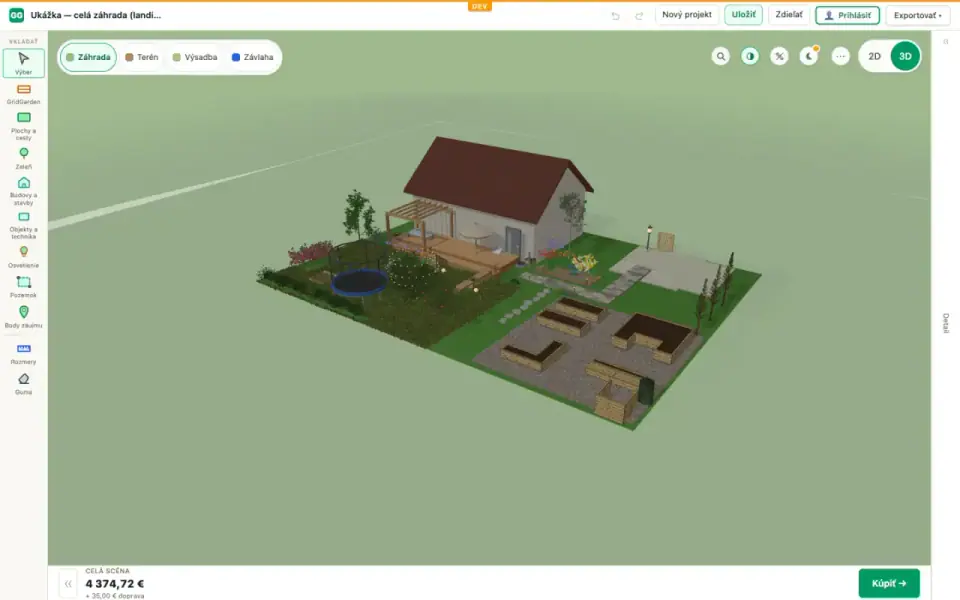
Task: Select the Pozemok plot tool
Action: tap(23, 287)
